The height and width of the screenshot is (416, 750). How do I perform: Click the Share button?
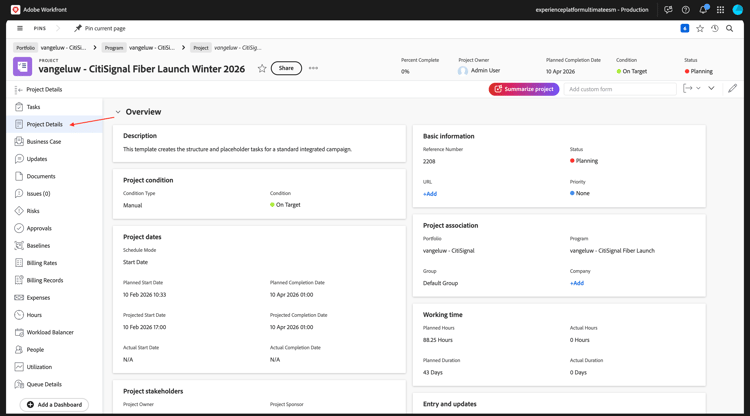[286, 68]
